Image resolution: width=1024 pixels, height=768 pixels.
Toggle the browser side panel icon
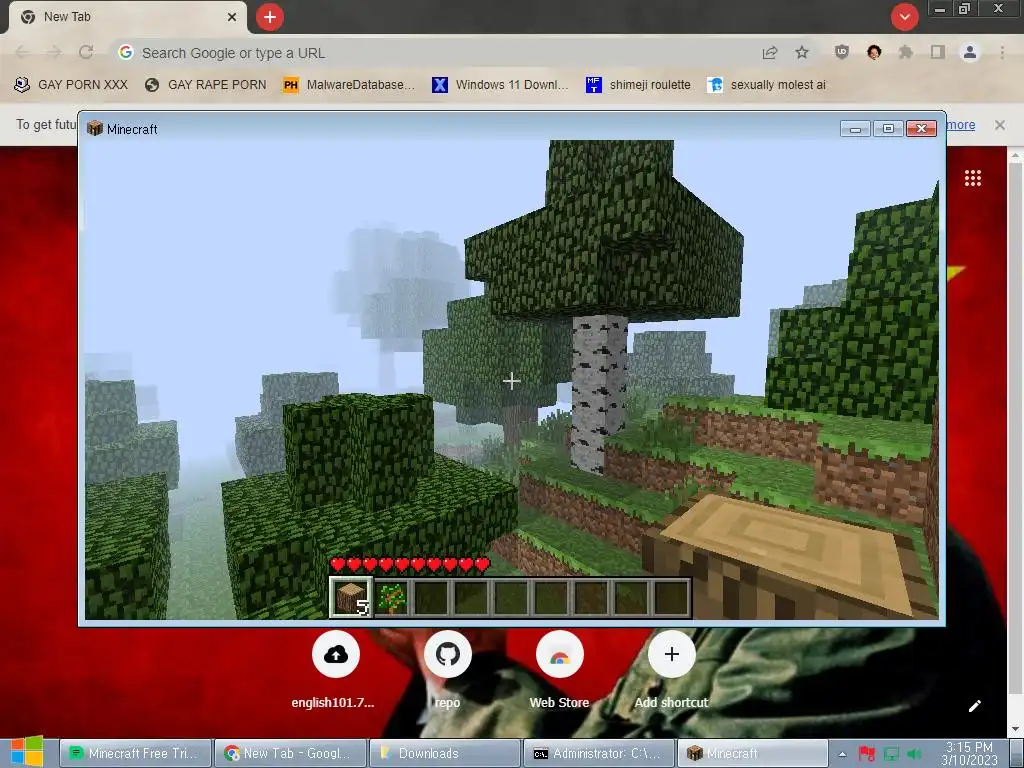(x=938, y=52)
